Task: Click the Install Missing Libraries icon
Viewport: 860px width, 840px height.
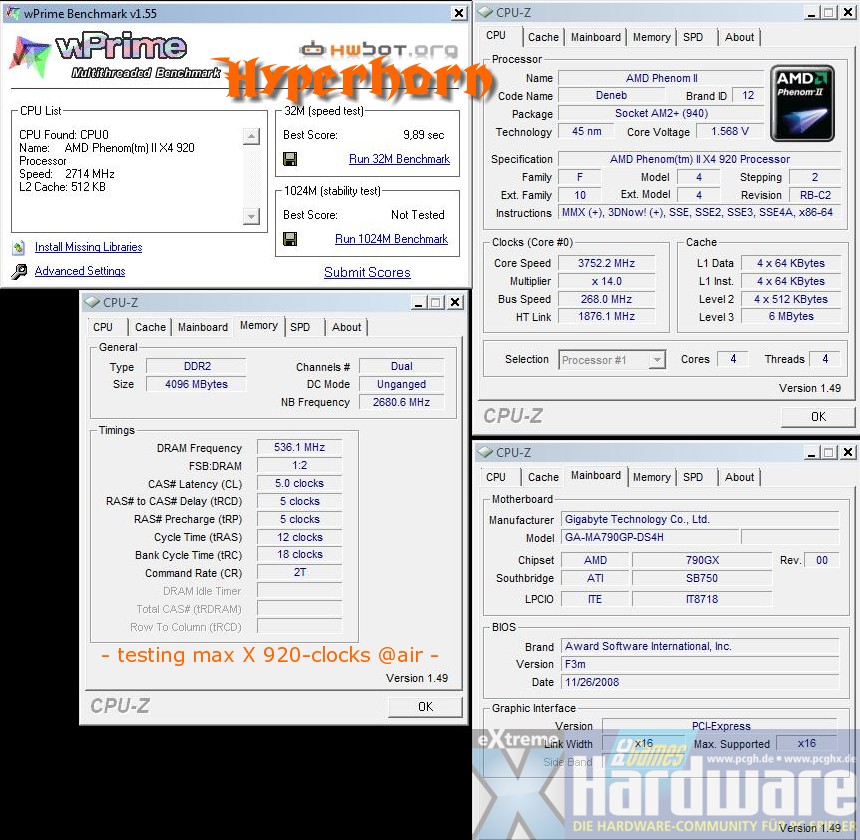Action: click(x=19, y=247)
